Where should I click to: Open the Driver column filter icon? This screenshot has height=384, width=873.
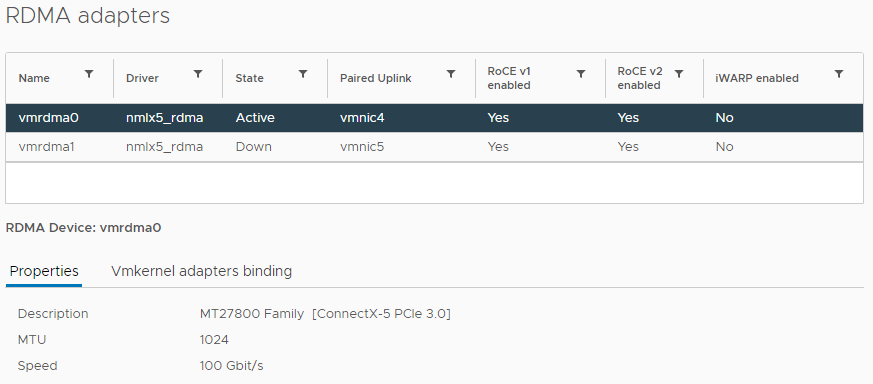(x=198, y=74)
